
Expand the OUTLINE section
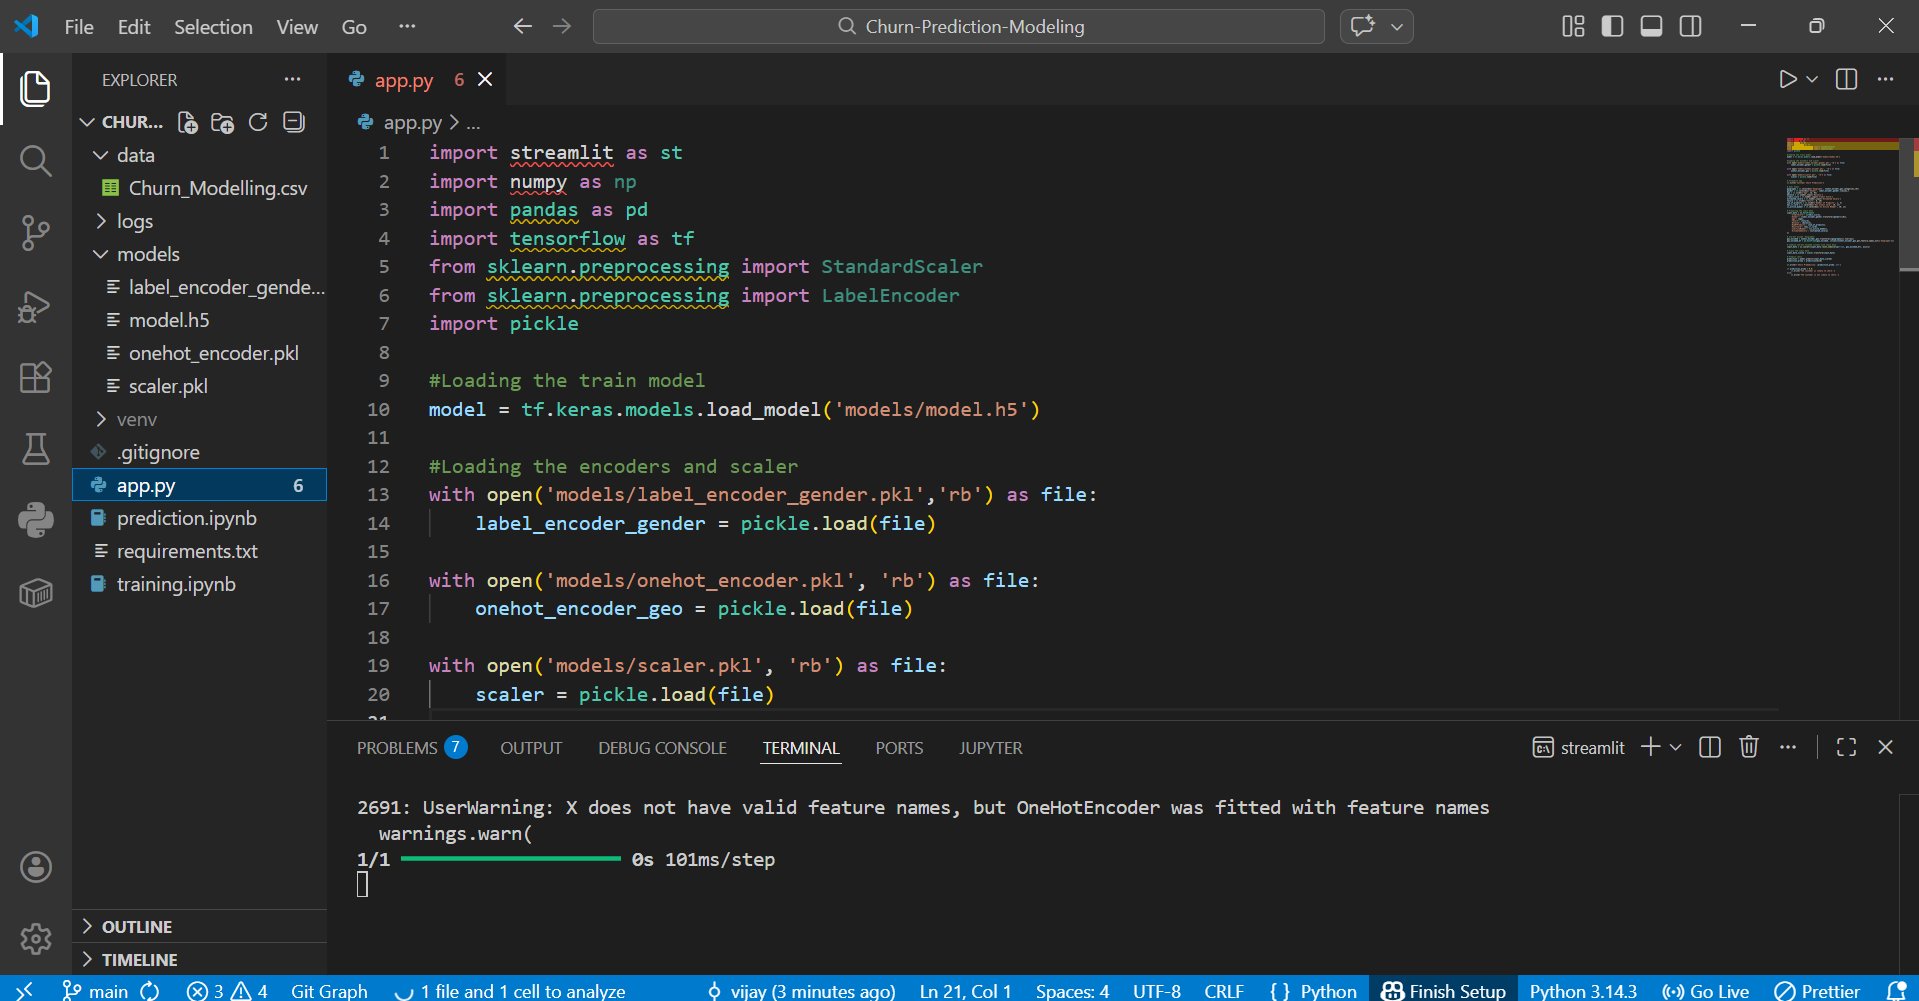coord(137,927)
